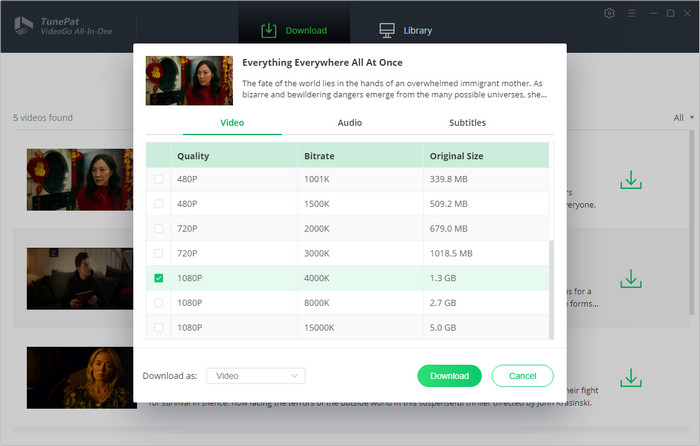
Task: Click download arrow icon for third video
Action: point(630,377)
